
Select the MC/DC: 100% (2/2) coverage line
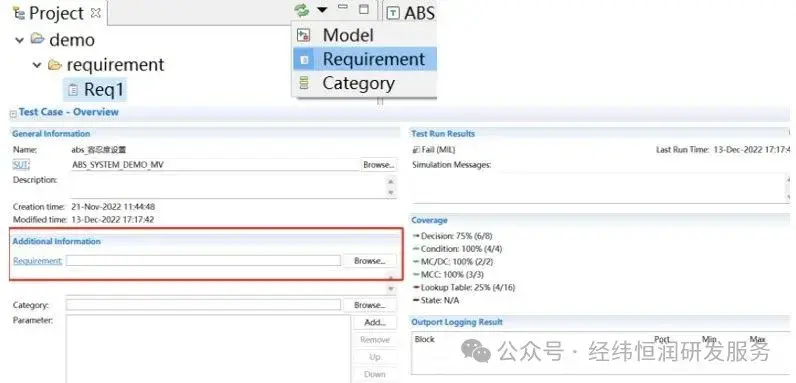click(453, 262)
